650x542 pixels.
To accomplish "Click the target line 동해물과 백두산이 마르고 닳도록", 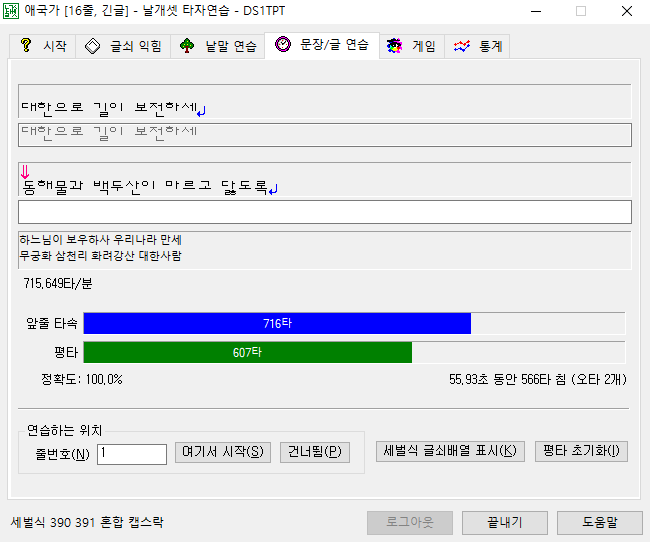I will pyautogui.click(x=145, y=187).
